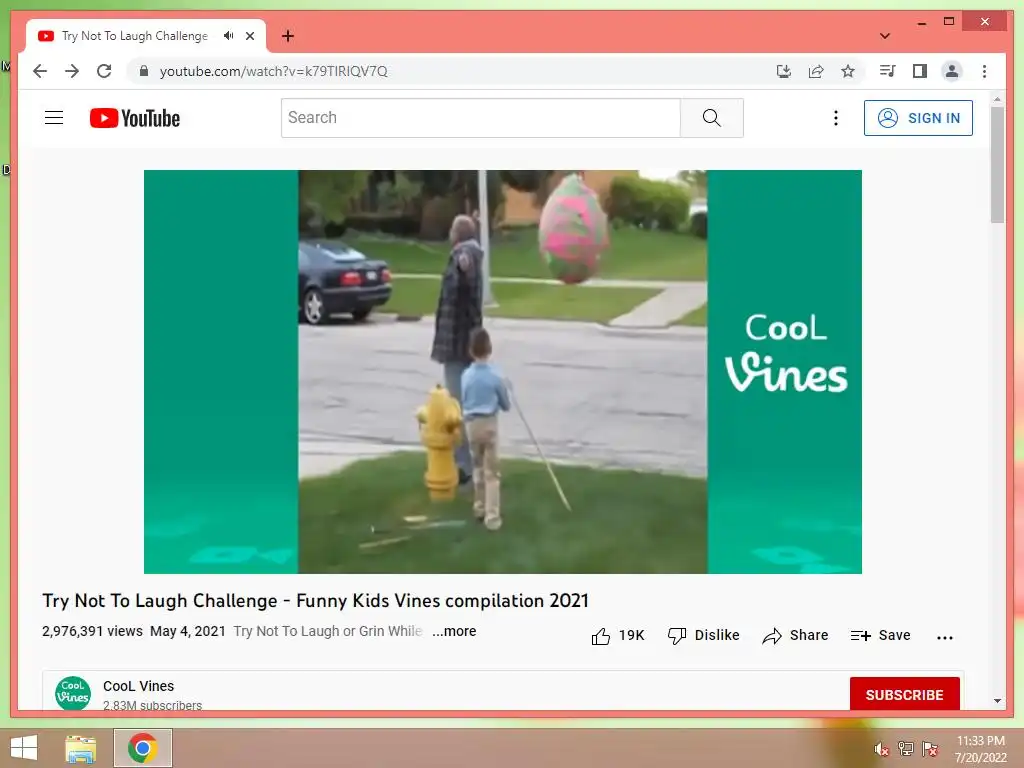Screen dimensions: 1024x768
Task: Install or download page icon in address bar
Action: pos(784,71)
